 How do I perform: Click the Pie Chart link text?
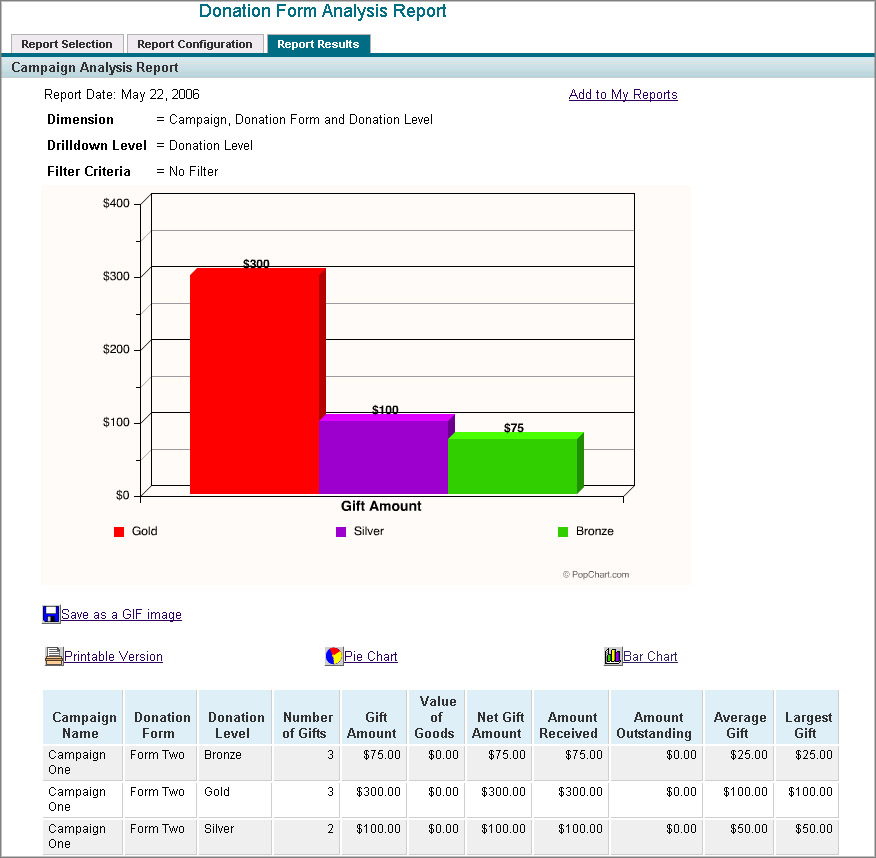tap(372, 656)
